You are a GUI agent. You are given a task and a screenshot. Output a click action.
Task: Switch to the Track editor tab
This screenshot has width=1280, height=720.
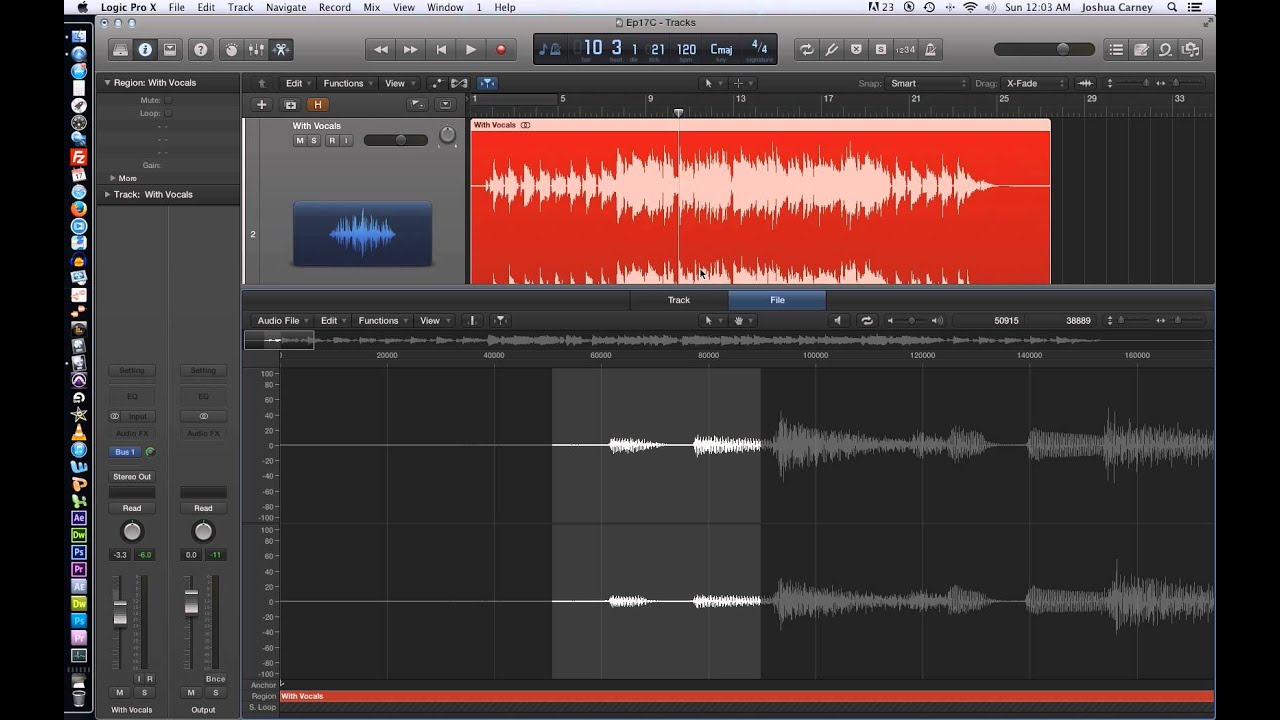679,300
